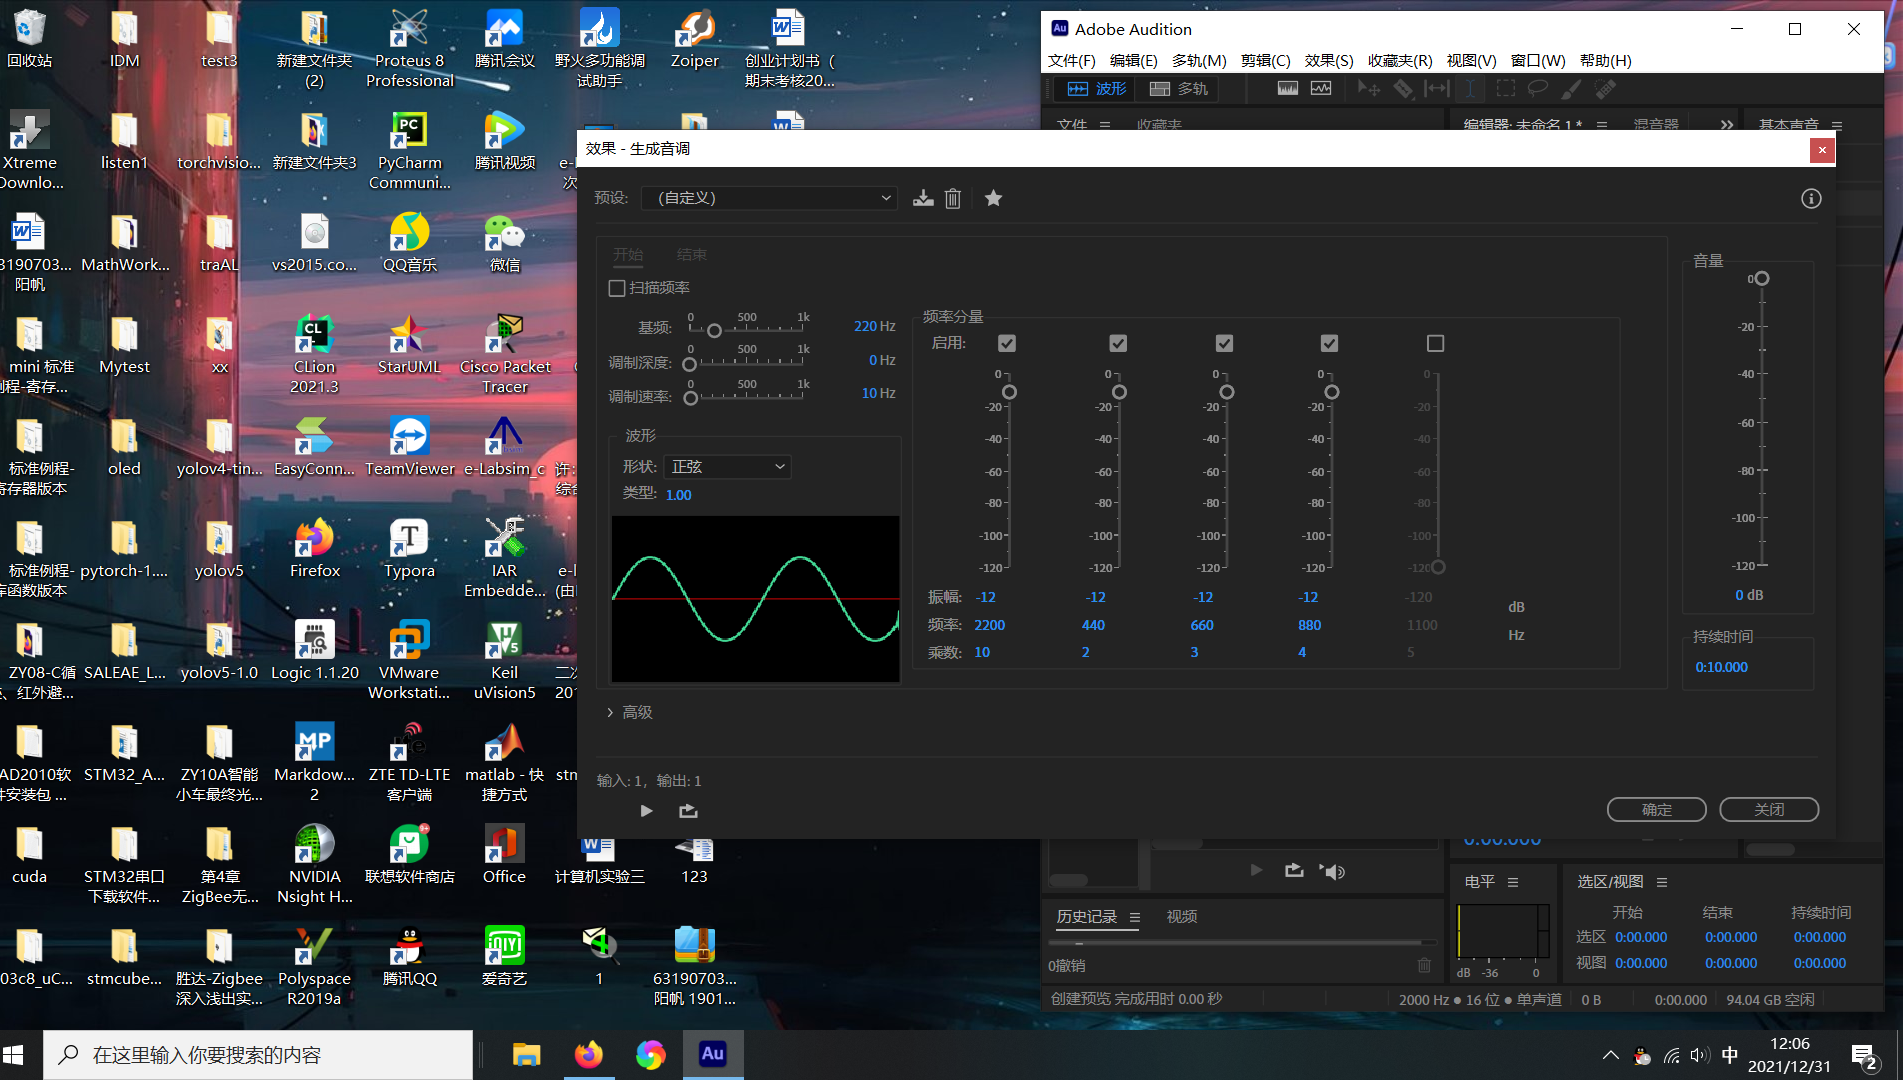This screenshot has height=1080, width=1903.
Task: Show the spectral frequency display in the Audition toolbar
Action: [1288, 89]
